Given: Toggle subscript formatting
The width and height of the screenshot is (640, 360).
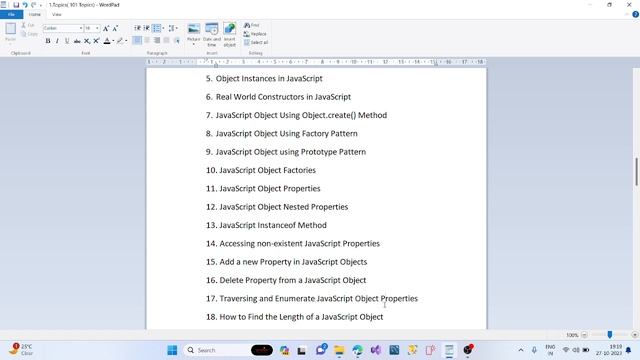Looking at the screenshot, I should pos(87,41).
